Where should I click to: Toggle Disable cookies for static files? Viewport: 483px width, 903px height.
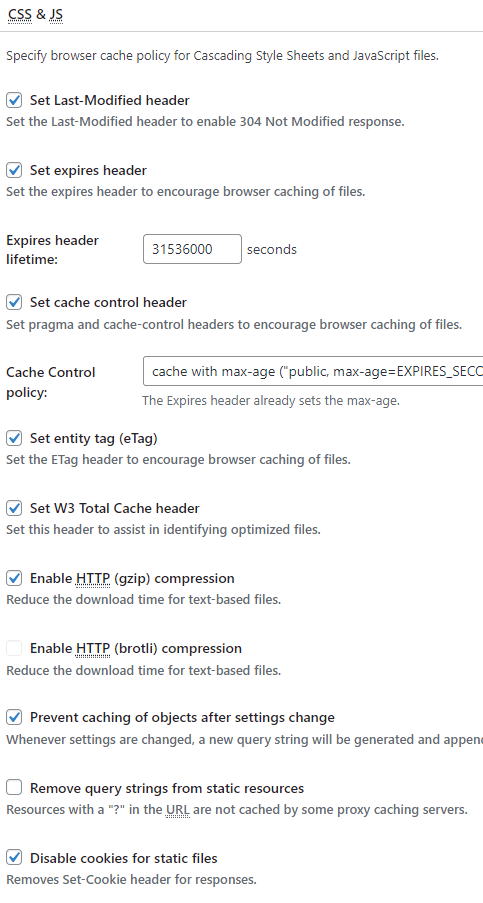pos(14,858)
